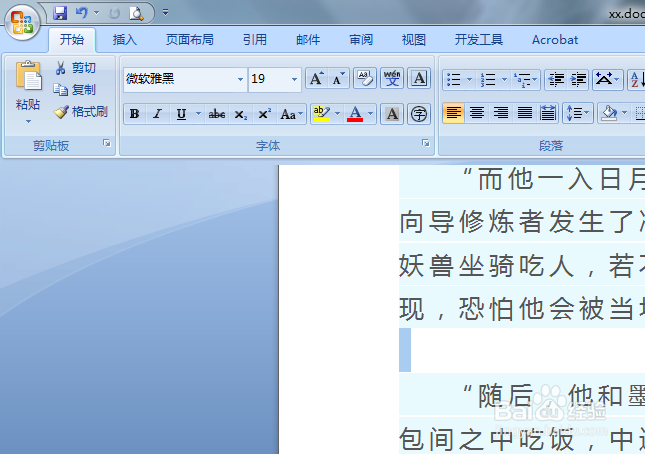The image size is (645, 454).
Task: Click the 微软雅黑 font name field
Action: point(179,79)
